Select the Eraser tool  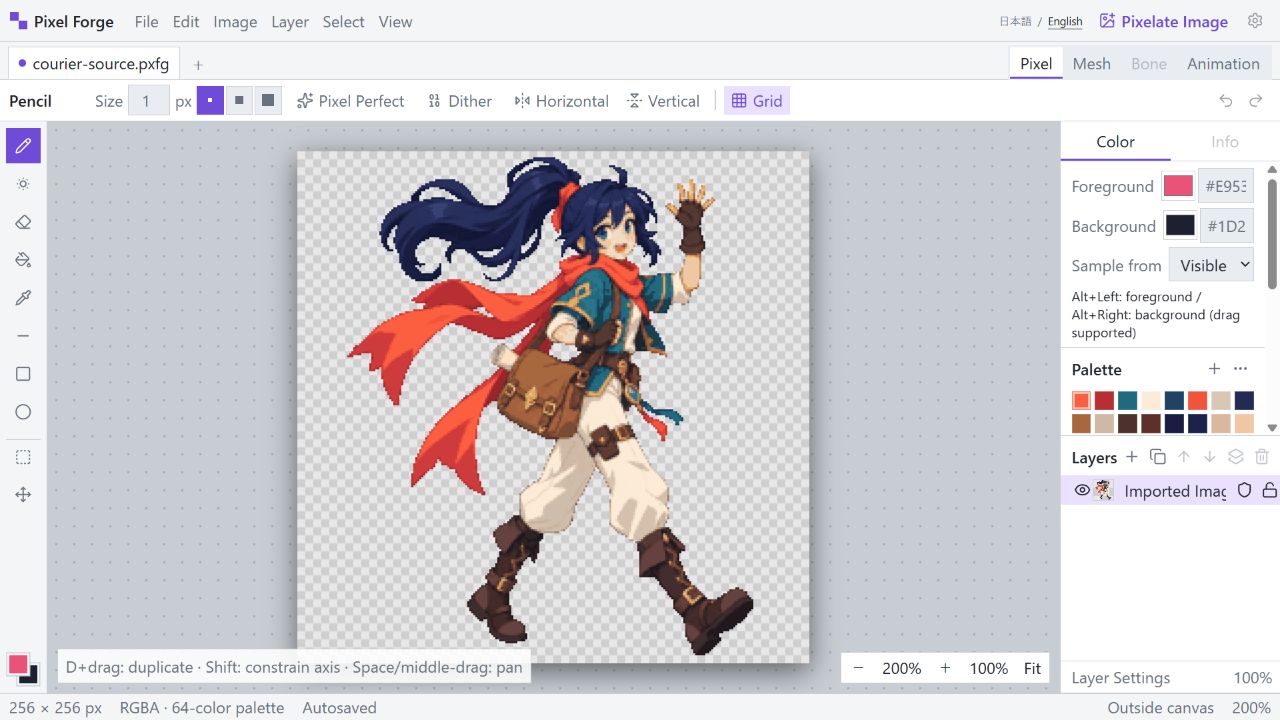23,222
